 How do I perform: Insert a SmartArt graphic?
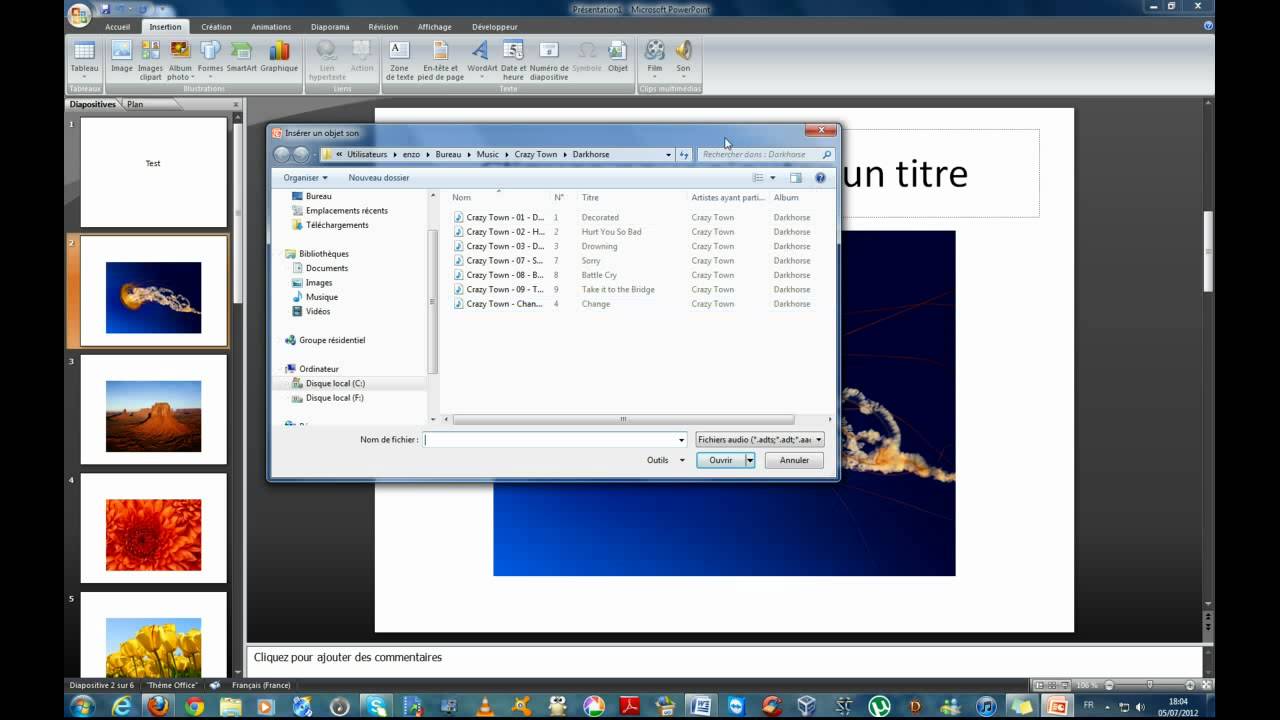click(x=241, y=58)
